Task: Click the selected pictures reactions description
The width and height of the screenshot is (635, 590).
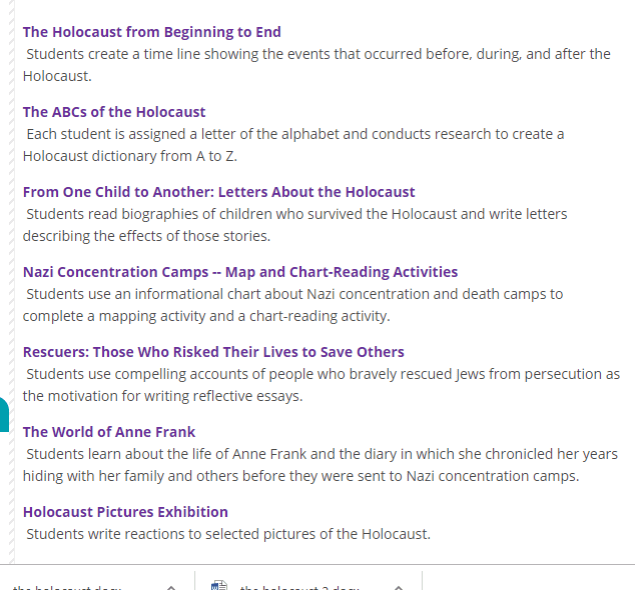Action: 228,534
